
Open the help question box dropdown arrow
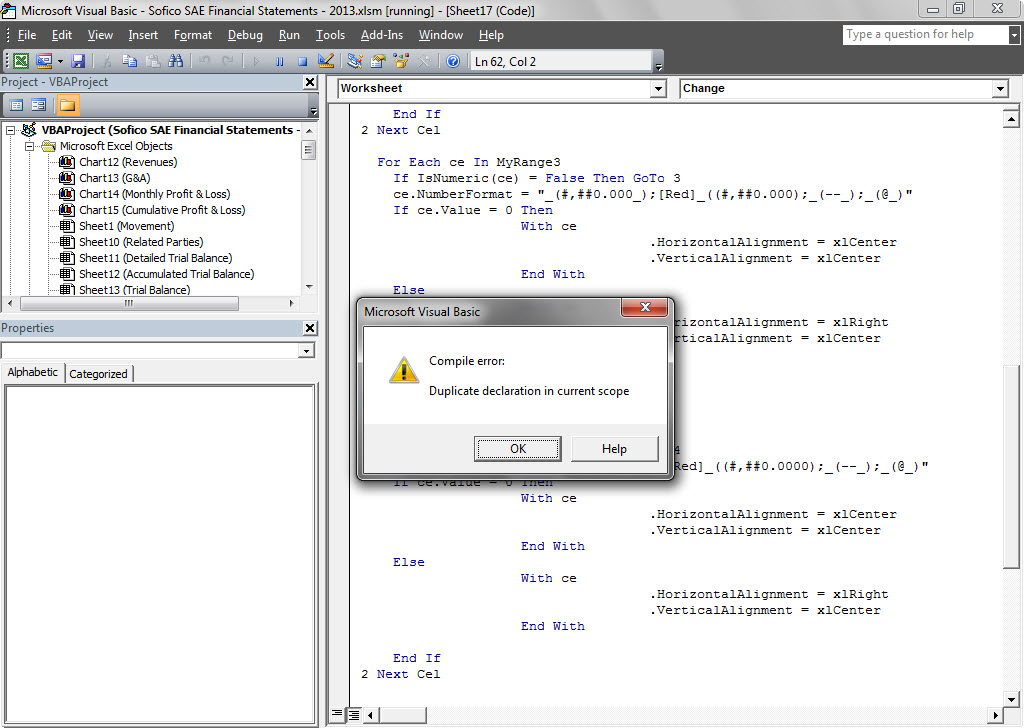[x=1014, y=35]
